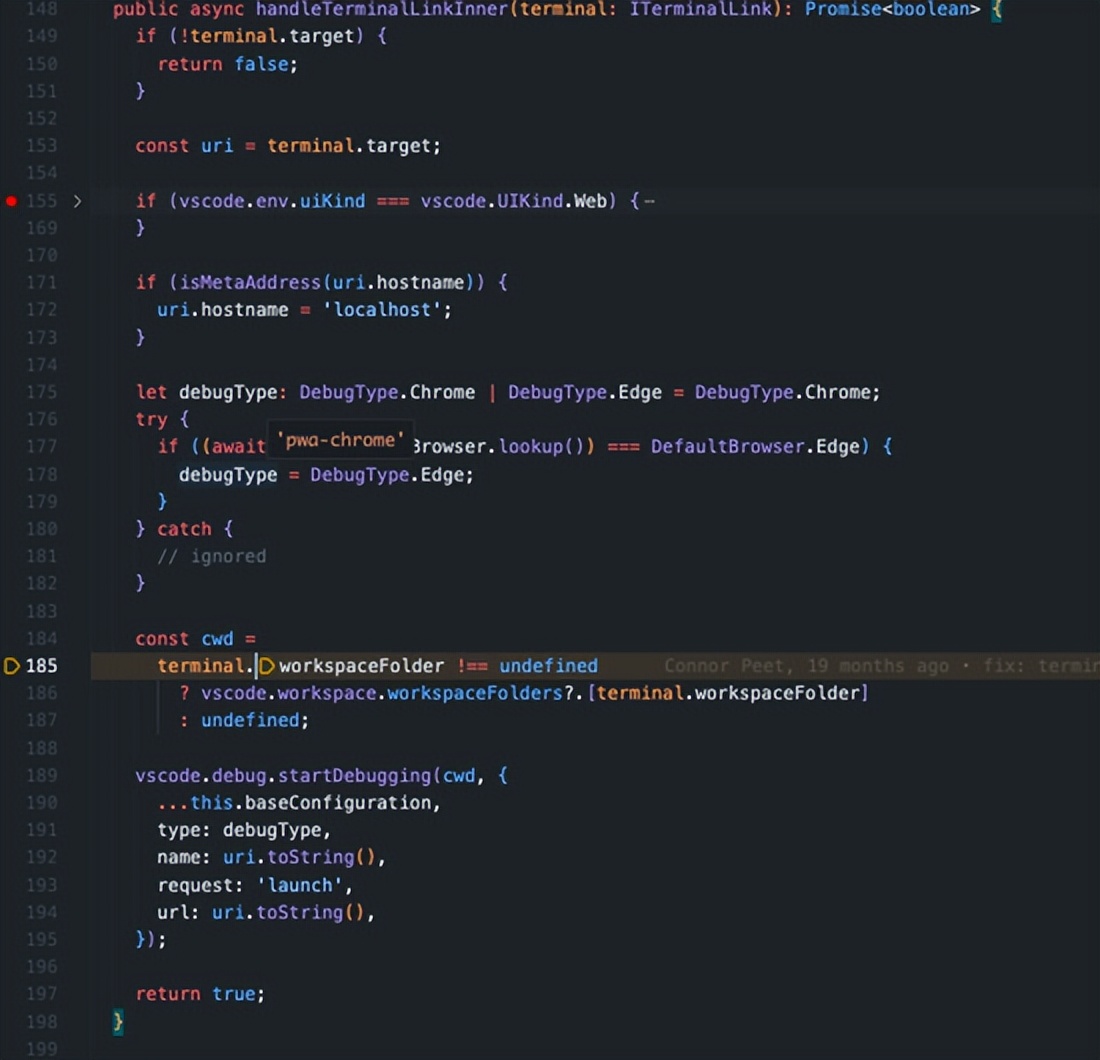The width and height of the screenshot is (1100, 1060).
Task: Click '...this.baseConfiguration' on line 190
Action: 294,803
